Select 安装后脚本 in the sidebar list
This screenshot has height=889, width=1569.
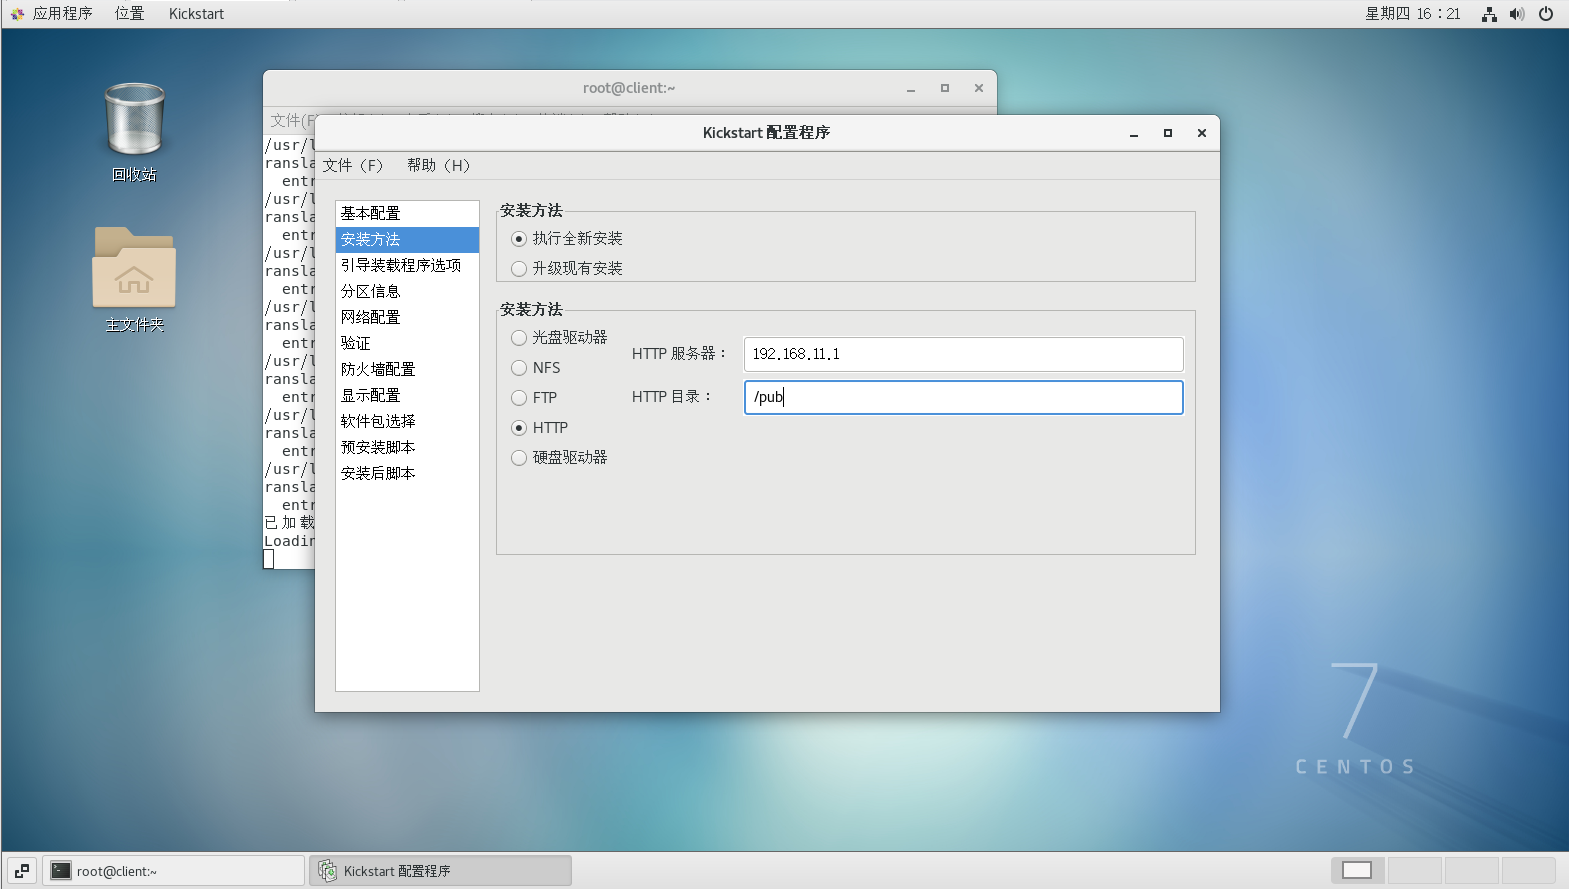[407, 473]
